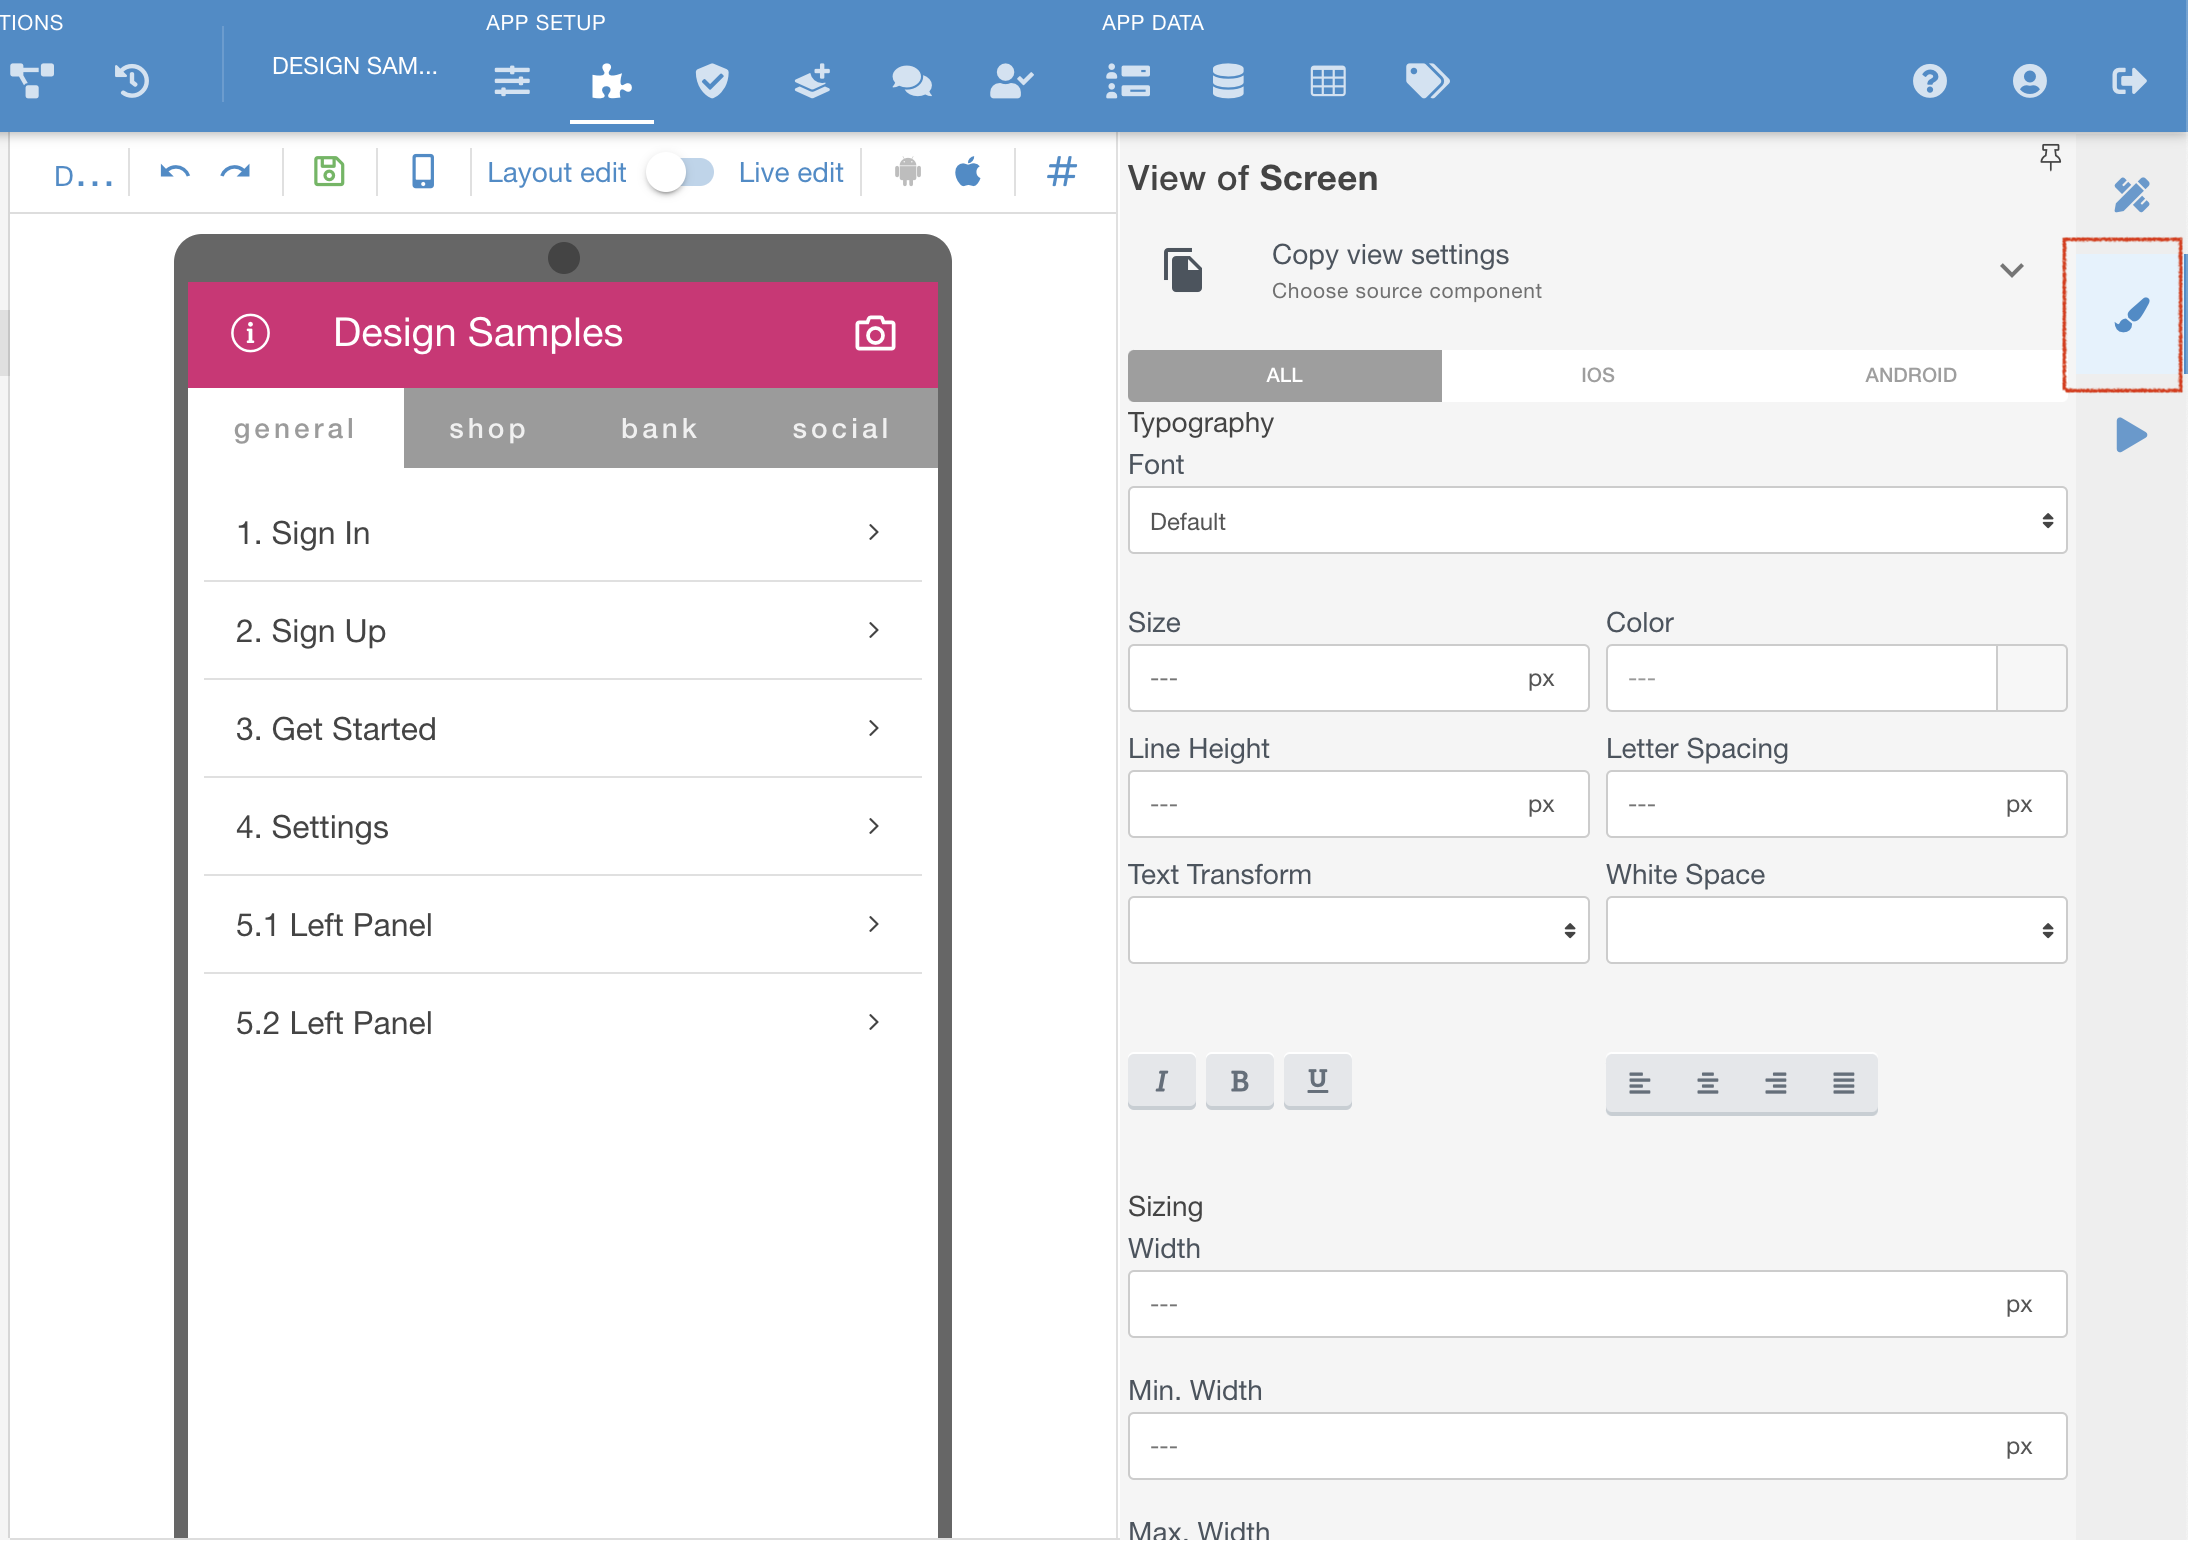
Task: Switch to the general tab in preview
Action: point(295,429)
